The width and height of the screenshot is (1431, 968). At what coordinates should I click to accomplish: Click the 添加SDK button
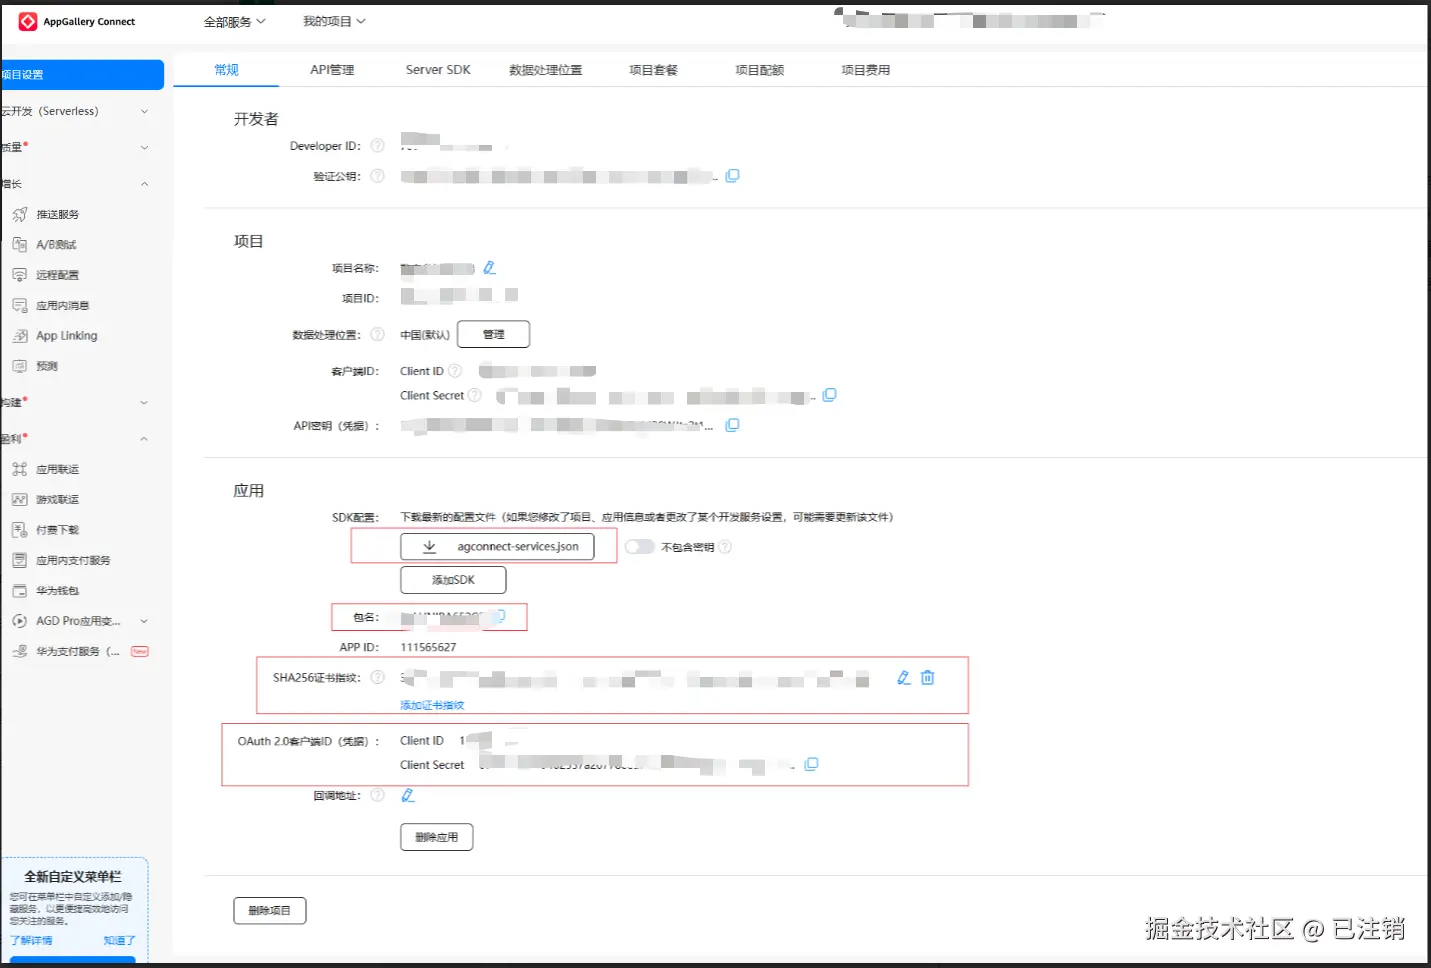[x=453, y=580]
